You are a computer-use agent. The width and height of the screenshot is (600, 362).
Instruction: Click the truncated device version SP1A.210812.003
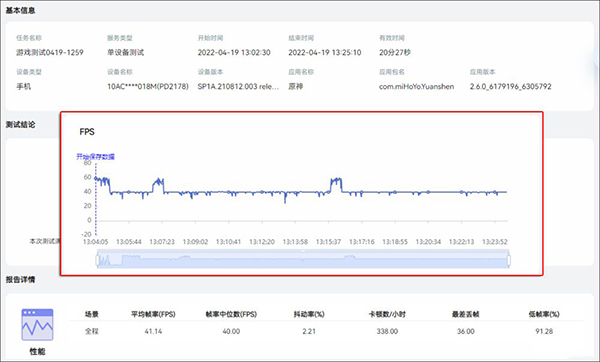(x=238, y=86)
